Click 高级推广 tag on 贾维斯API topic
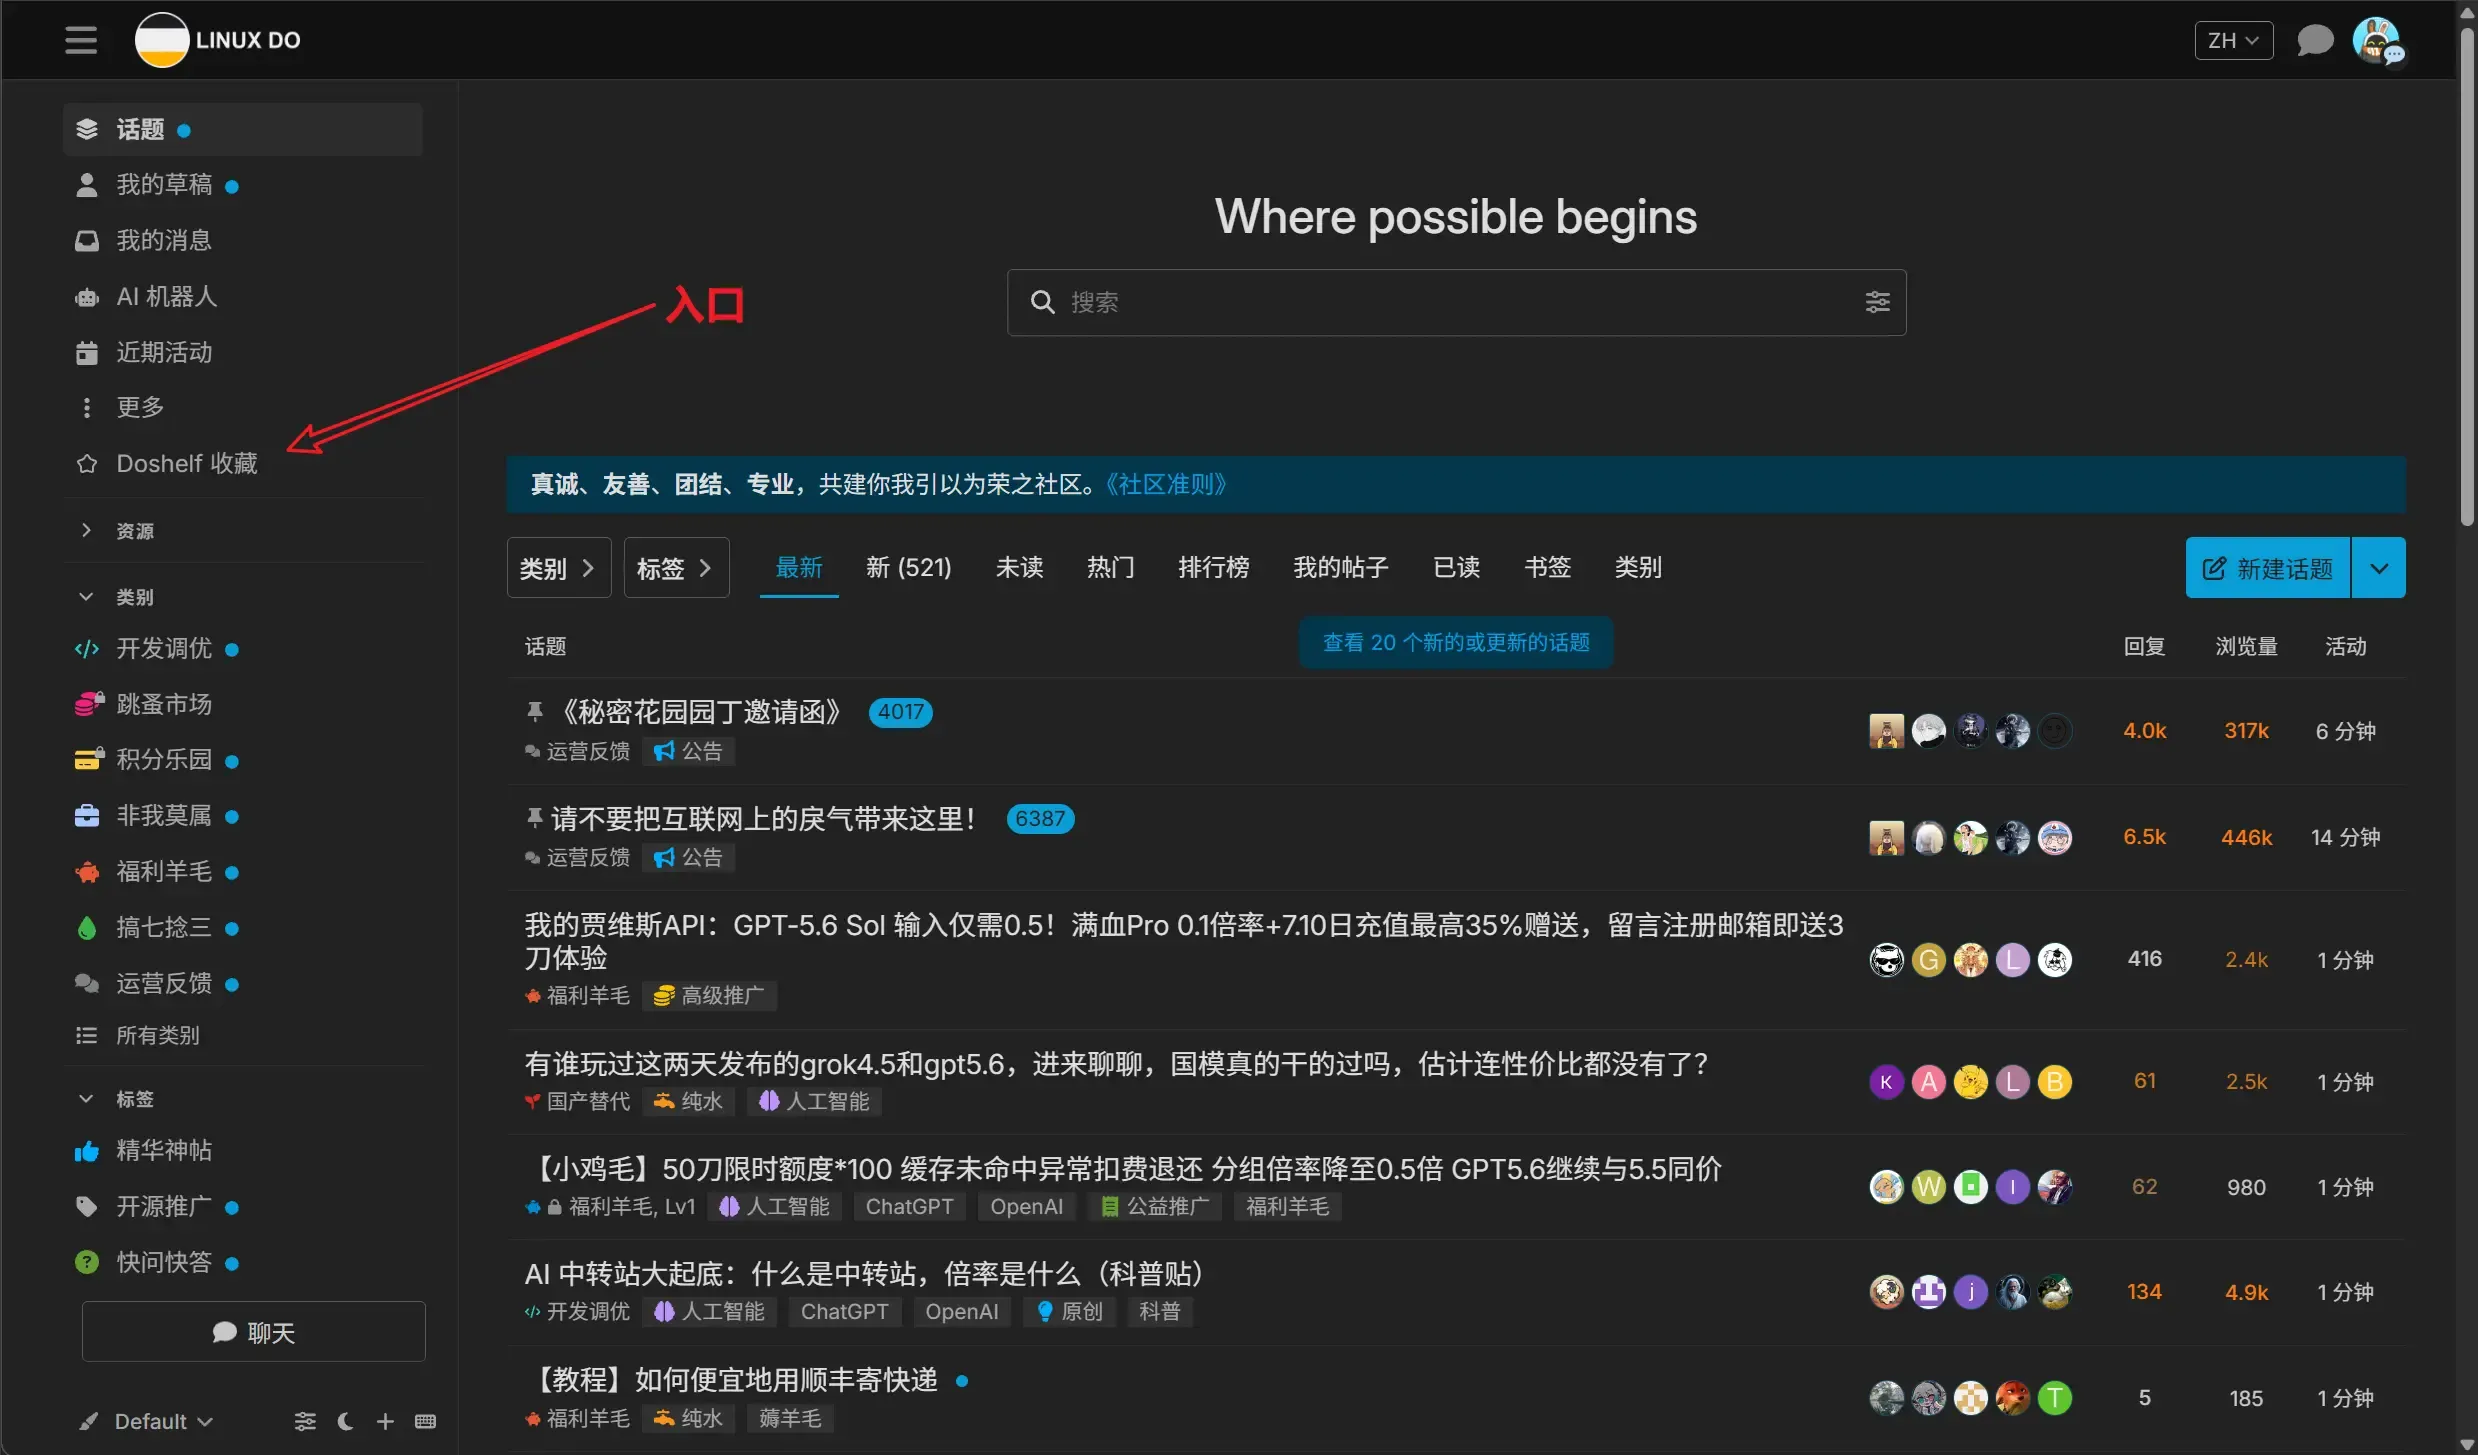The height and width of the screenshot is (1455, 2478). tap(709, 996)
